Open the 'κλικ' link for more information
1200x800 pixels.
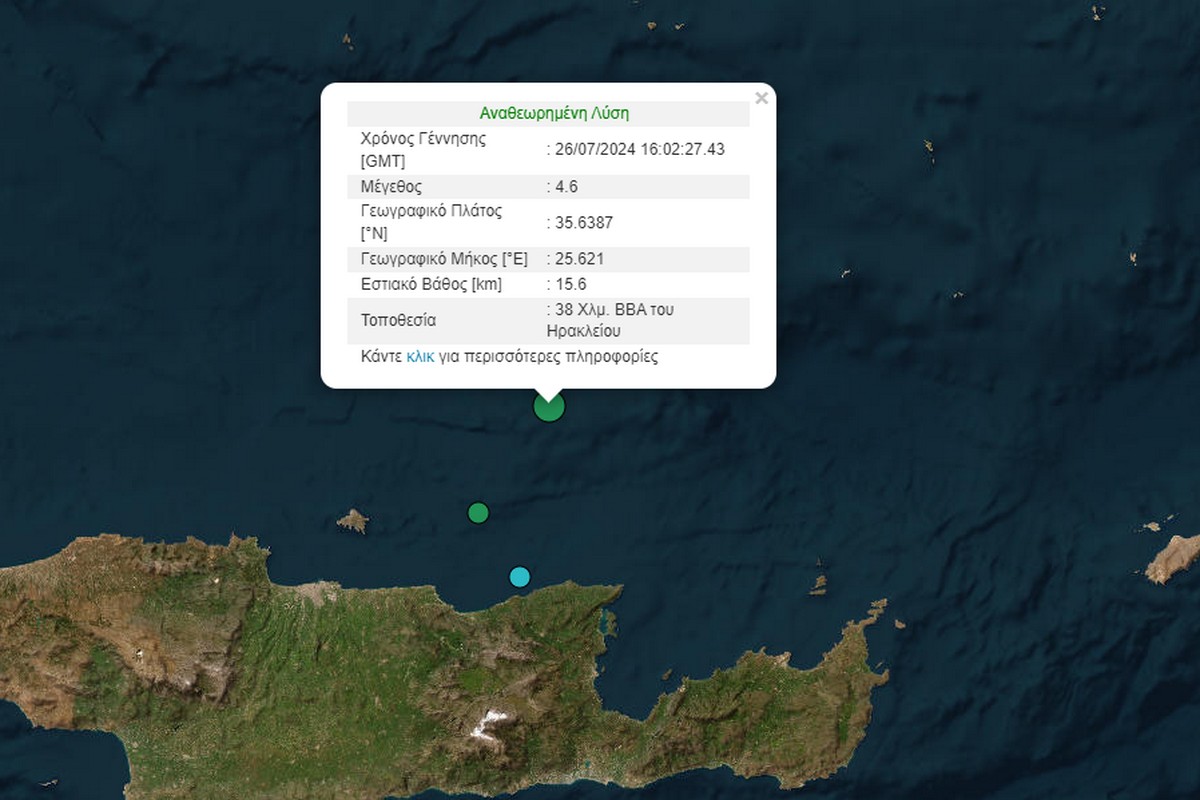(x=420, y=357)
